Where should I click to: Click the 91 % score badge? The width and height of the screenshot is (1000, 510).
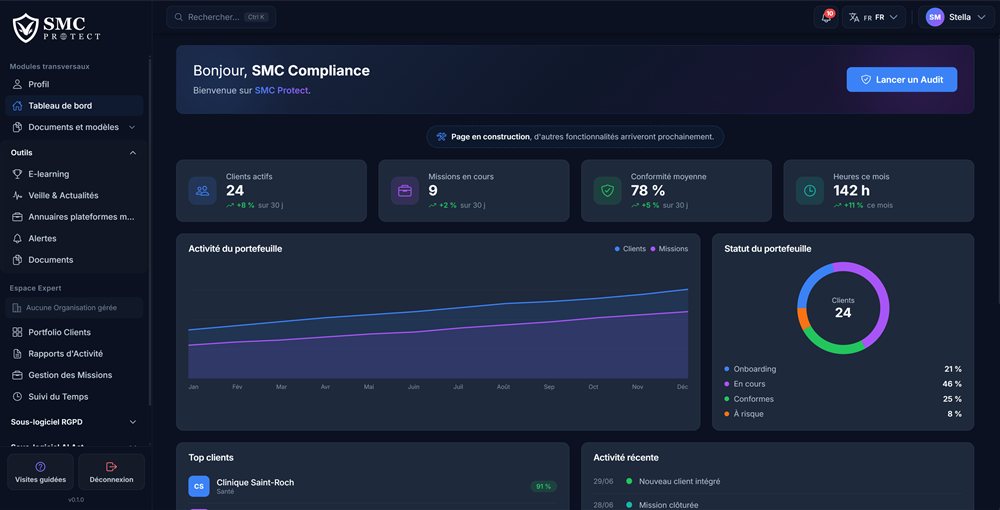point(543,486)
